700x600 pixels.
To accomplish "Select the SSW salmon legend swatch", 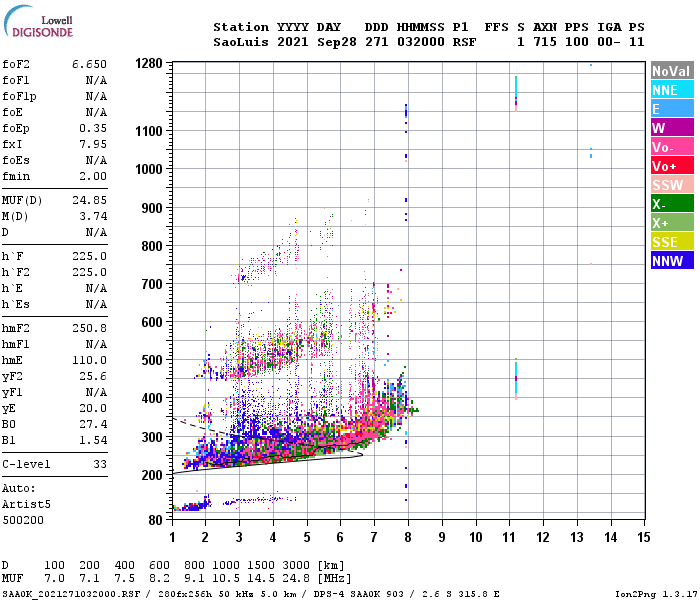I will 672,185.
